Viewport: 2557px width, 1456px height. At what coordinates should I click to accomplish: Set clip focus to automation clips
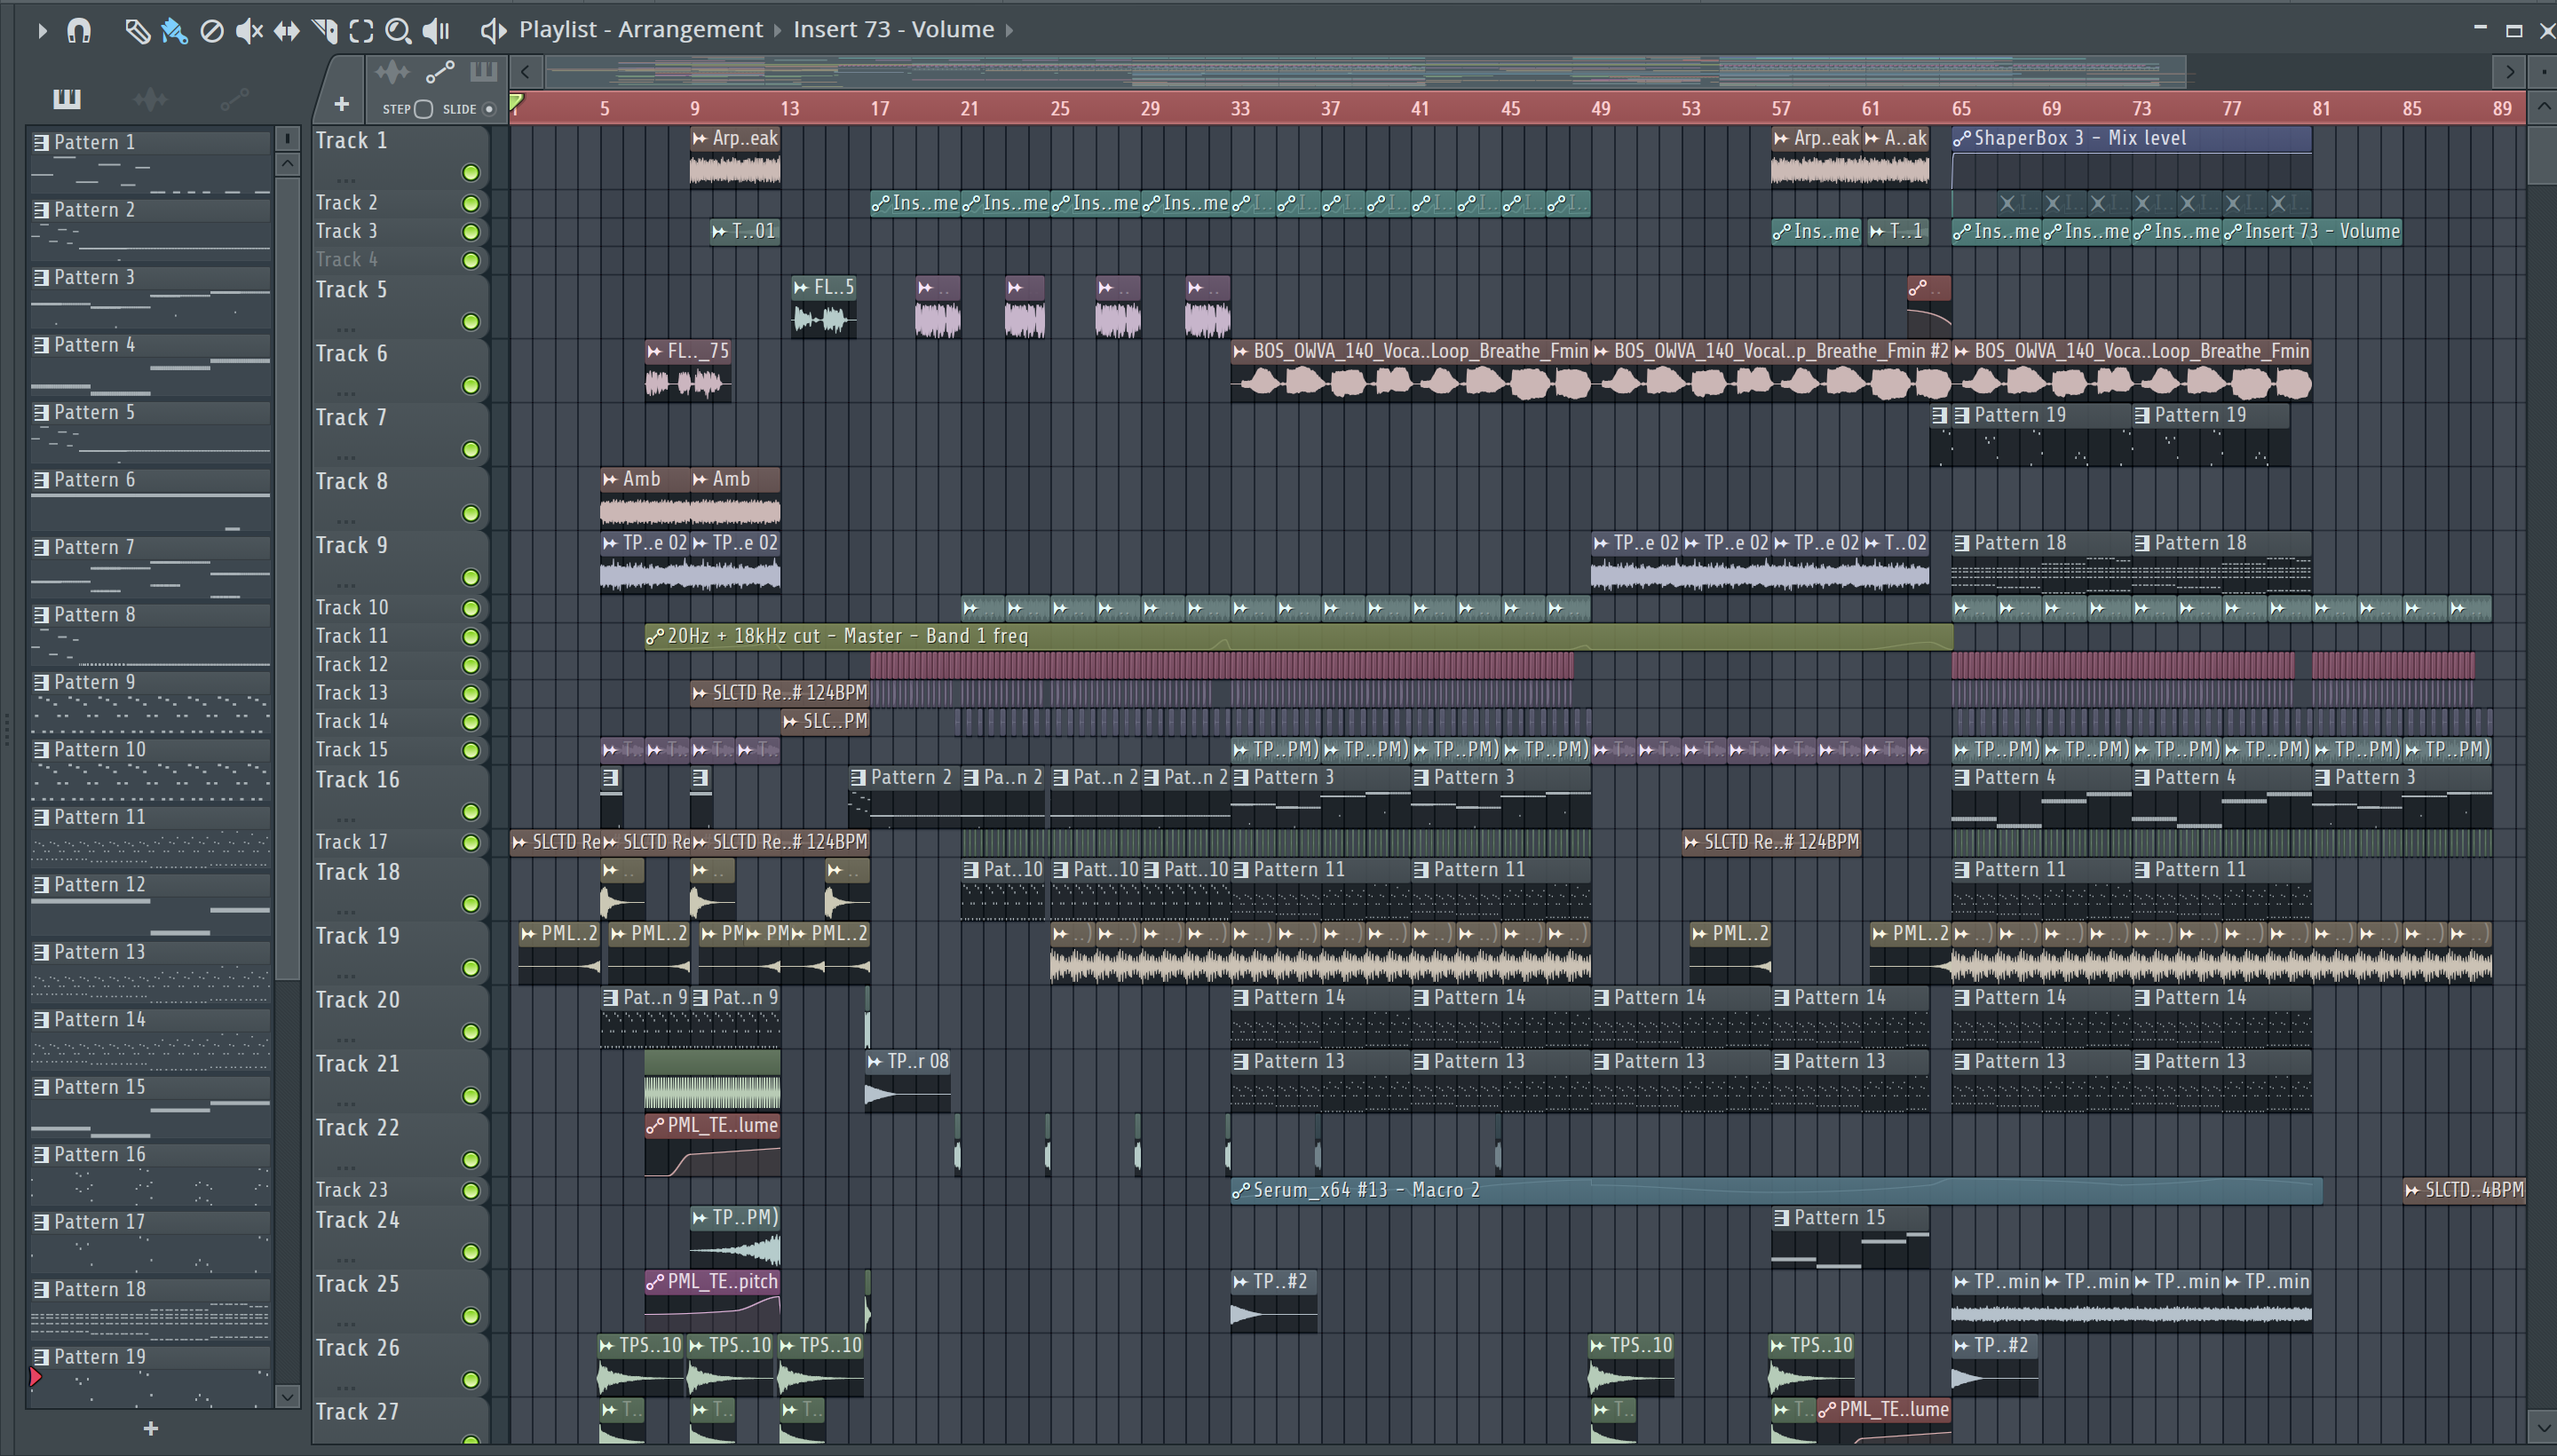pyautogui.click(x=440, y=72)
